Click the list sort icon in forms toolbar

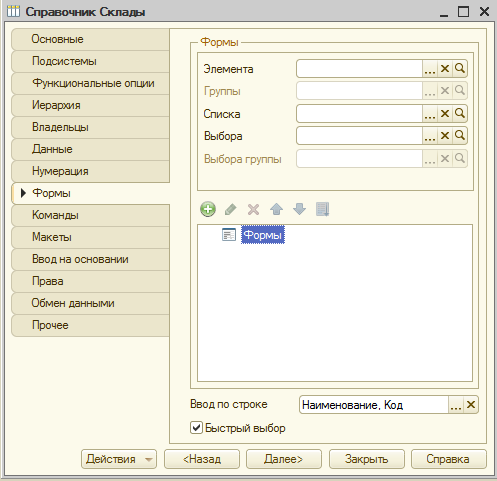click(x=322, y=209)
